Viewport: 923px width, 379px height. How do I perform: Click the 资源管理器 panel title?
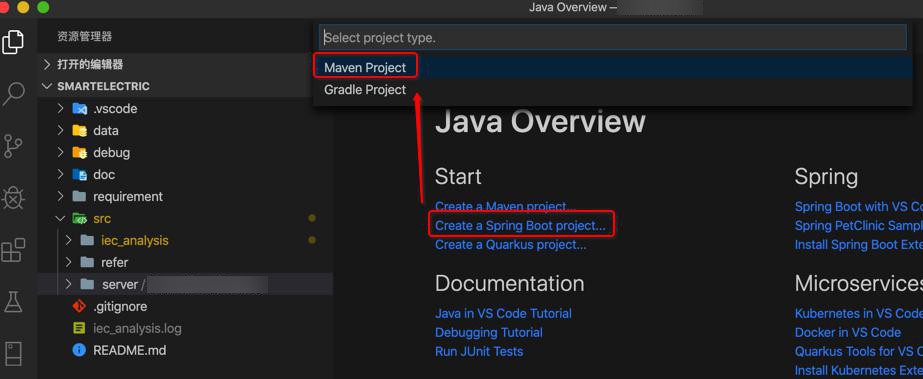pos(85,36)
